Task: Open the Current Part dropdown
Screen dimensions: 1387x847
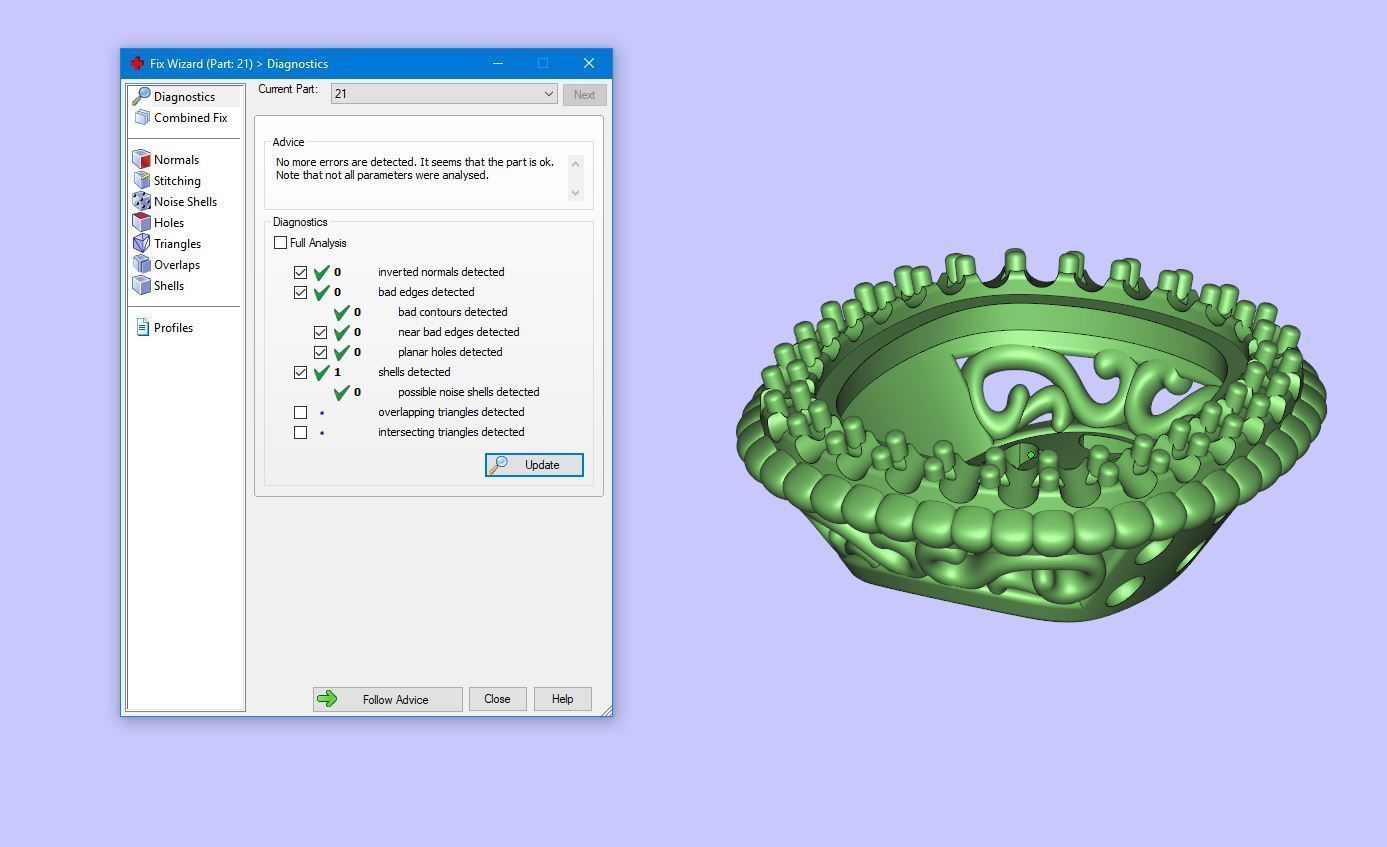Action: click(x=443, y=94)
